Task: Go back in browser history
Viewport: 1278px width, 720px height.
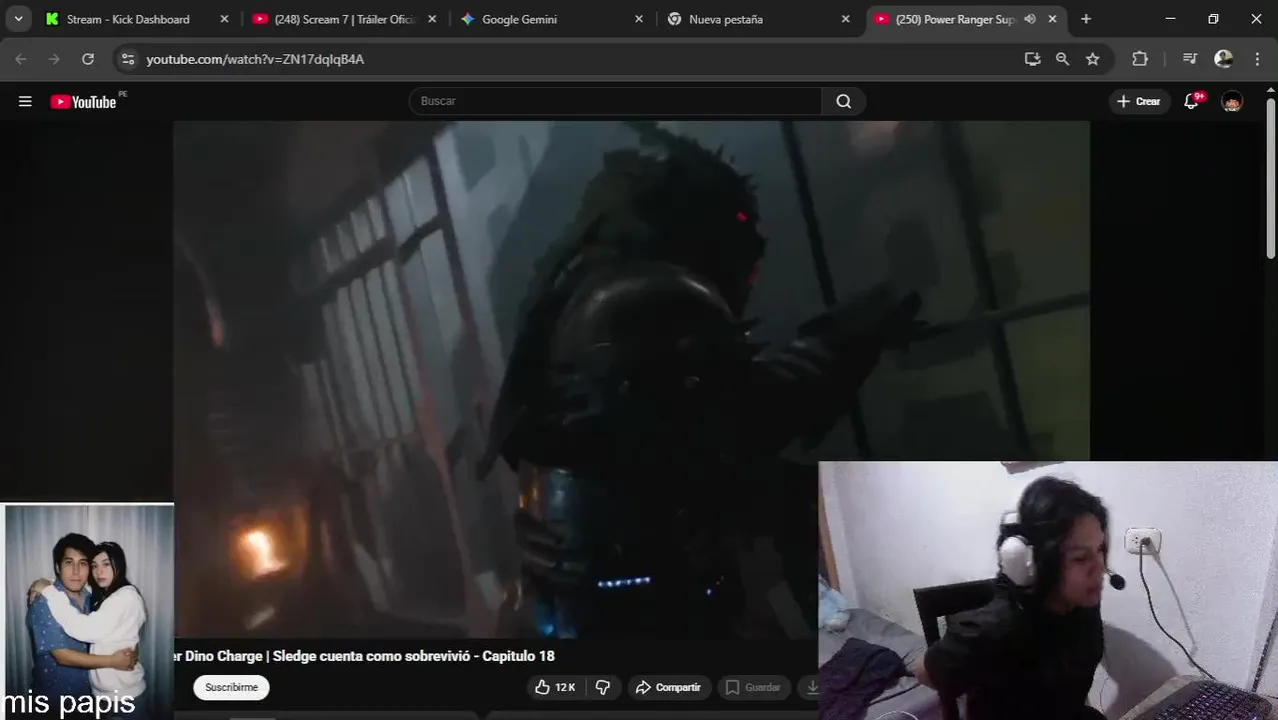Action: 21,59
